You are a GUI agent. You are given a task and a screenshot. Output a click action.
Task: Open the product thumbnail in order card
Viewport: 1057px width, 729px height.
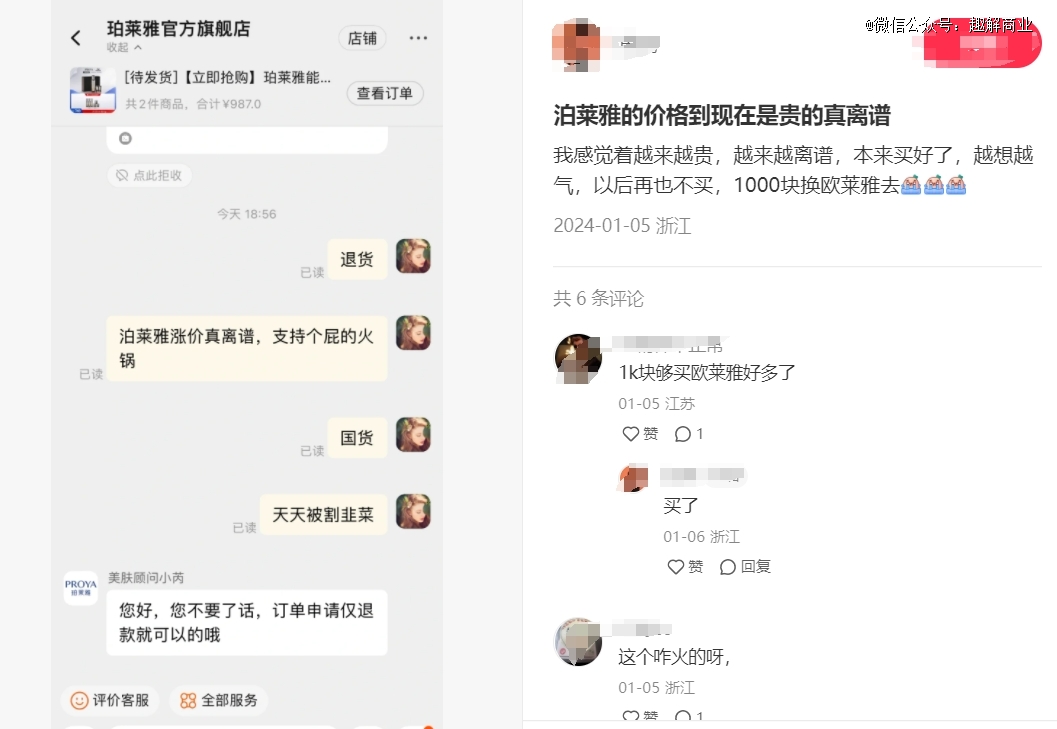click(x=93, y=90)
